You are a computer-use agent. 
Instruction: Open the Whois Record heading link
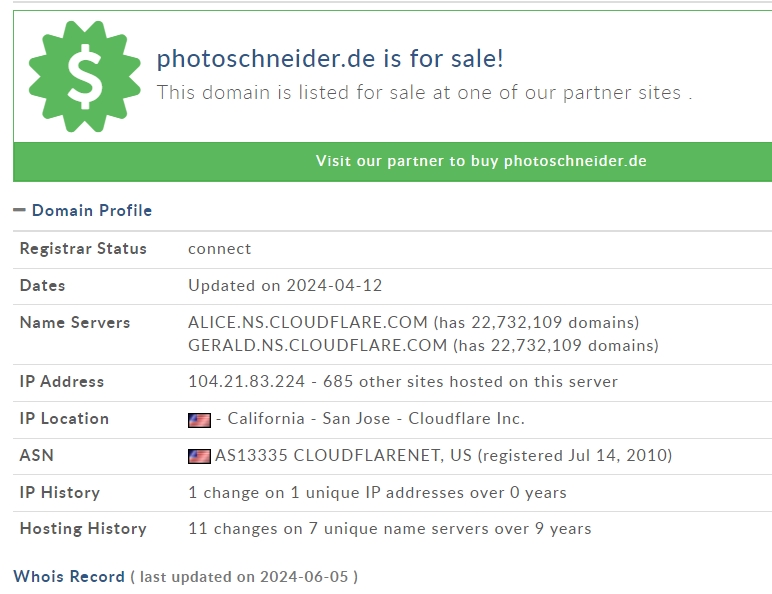pyautogui.click(x=69, y=576)
